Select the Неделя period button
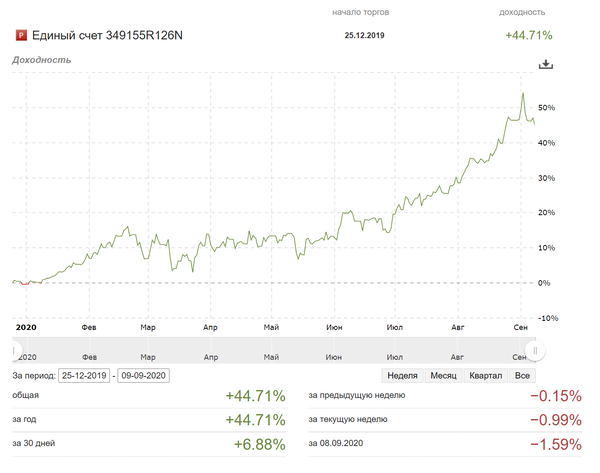 [x=402, y=375]
